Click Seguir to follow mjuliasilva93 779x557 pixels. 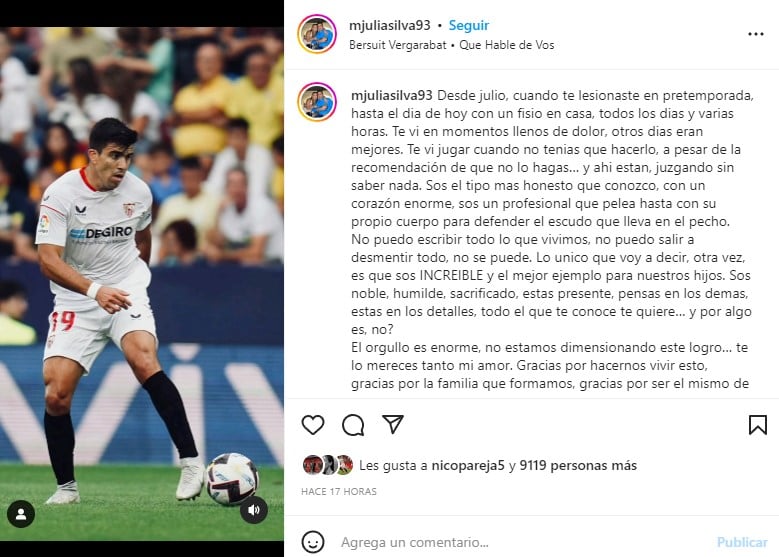pos(468,25)
